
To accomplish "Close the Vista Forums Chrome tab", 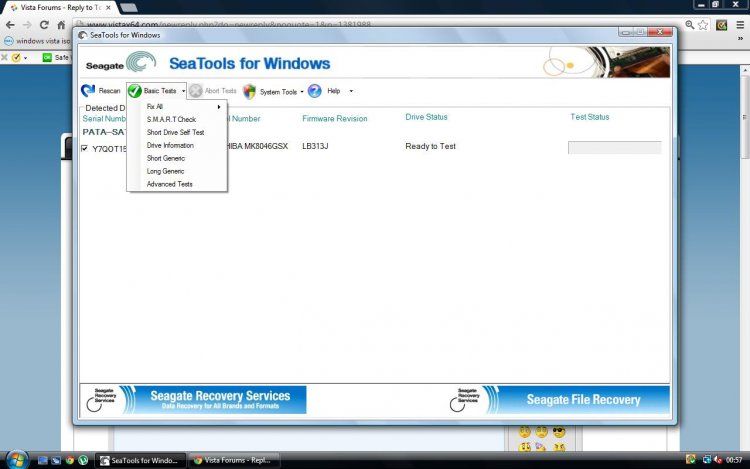I will [109, 8].
